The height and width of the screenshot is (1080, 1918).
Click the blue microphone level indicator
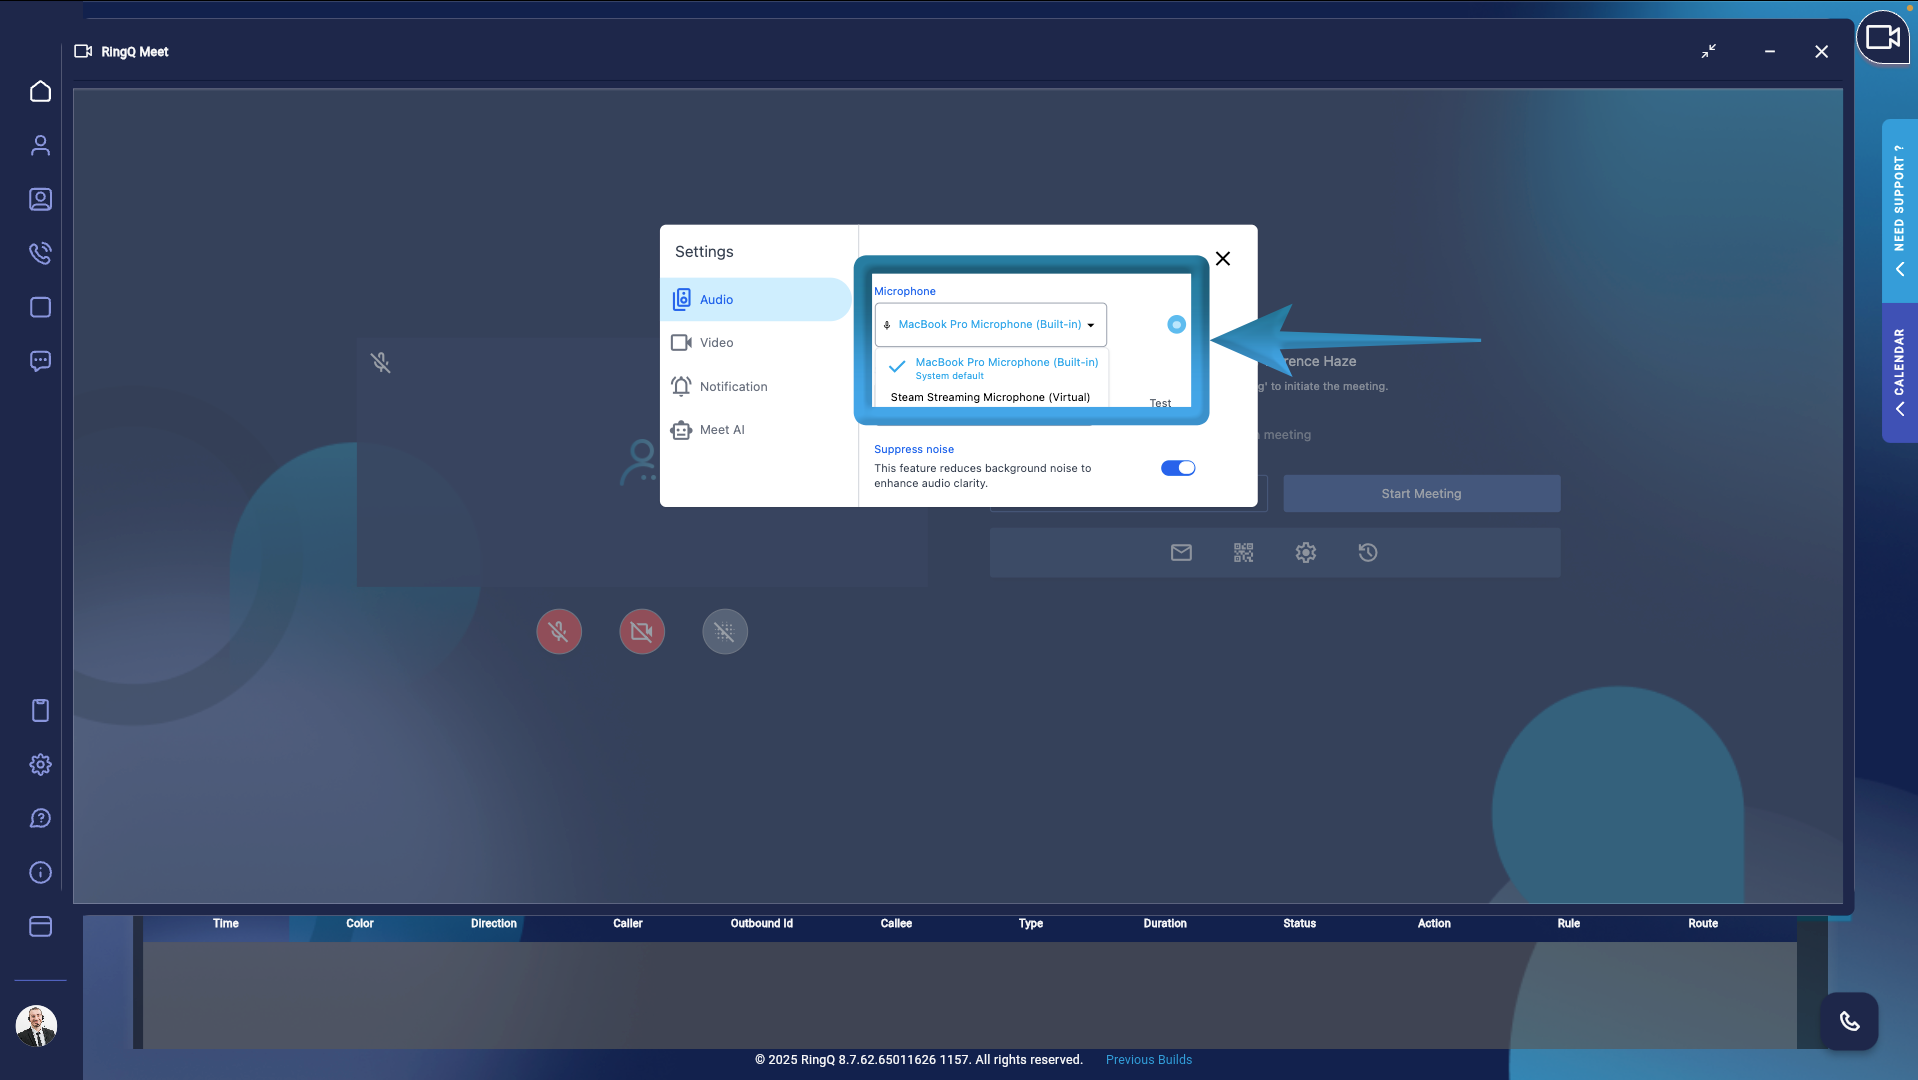pos(1175,324)
